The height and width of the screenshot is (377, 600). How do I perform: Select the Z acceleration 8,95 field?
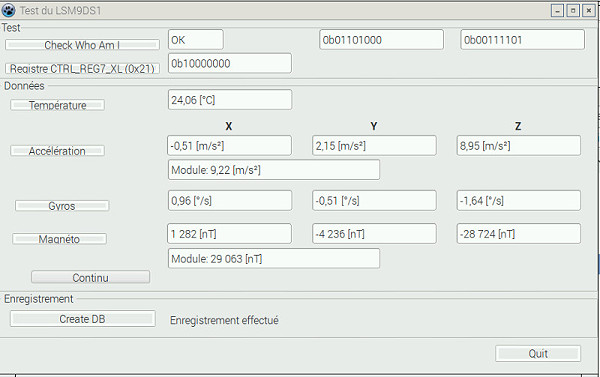point(518,145)
